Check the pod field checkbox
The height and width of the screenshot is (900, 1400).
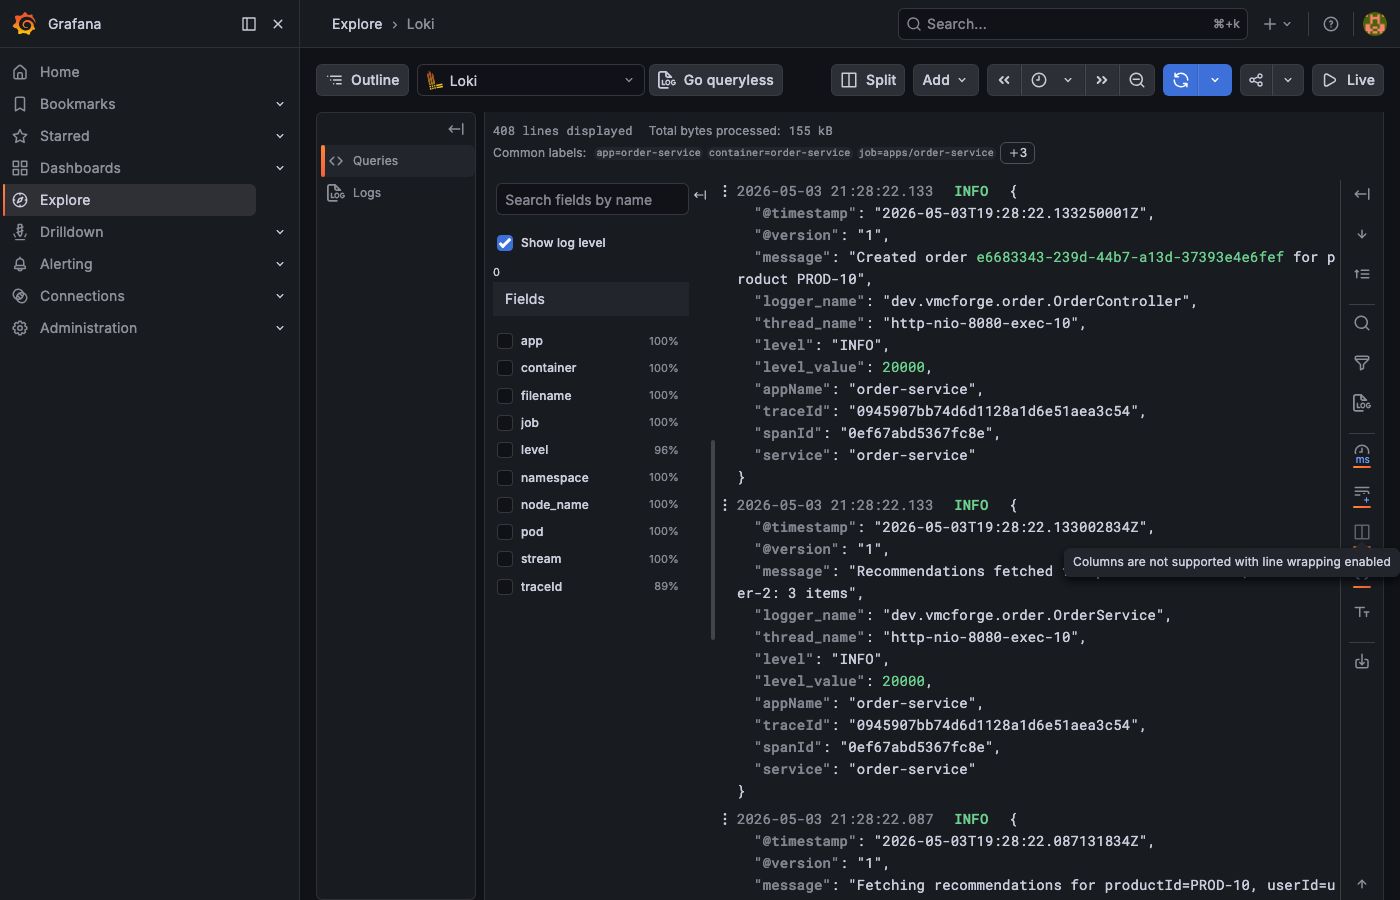pos(505,532)
